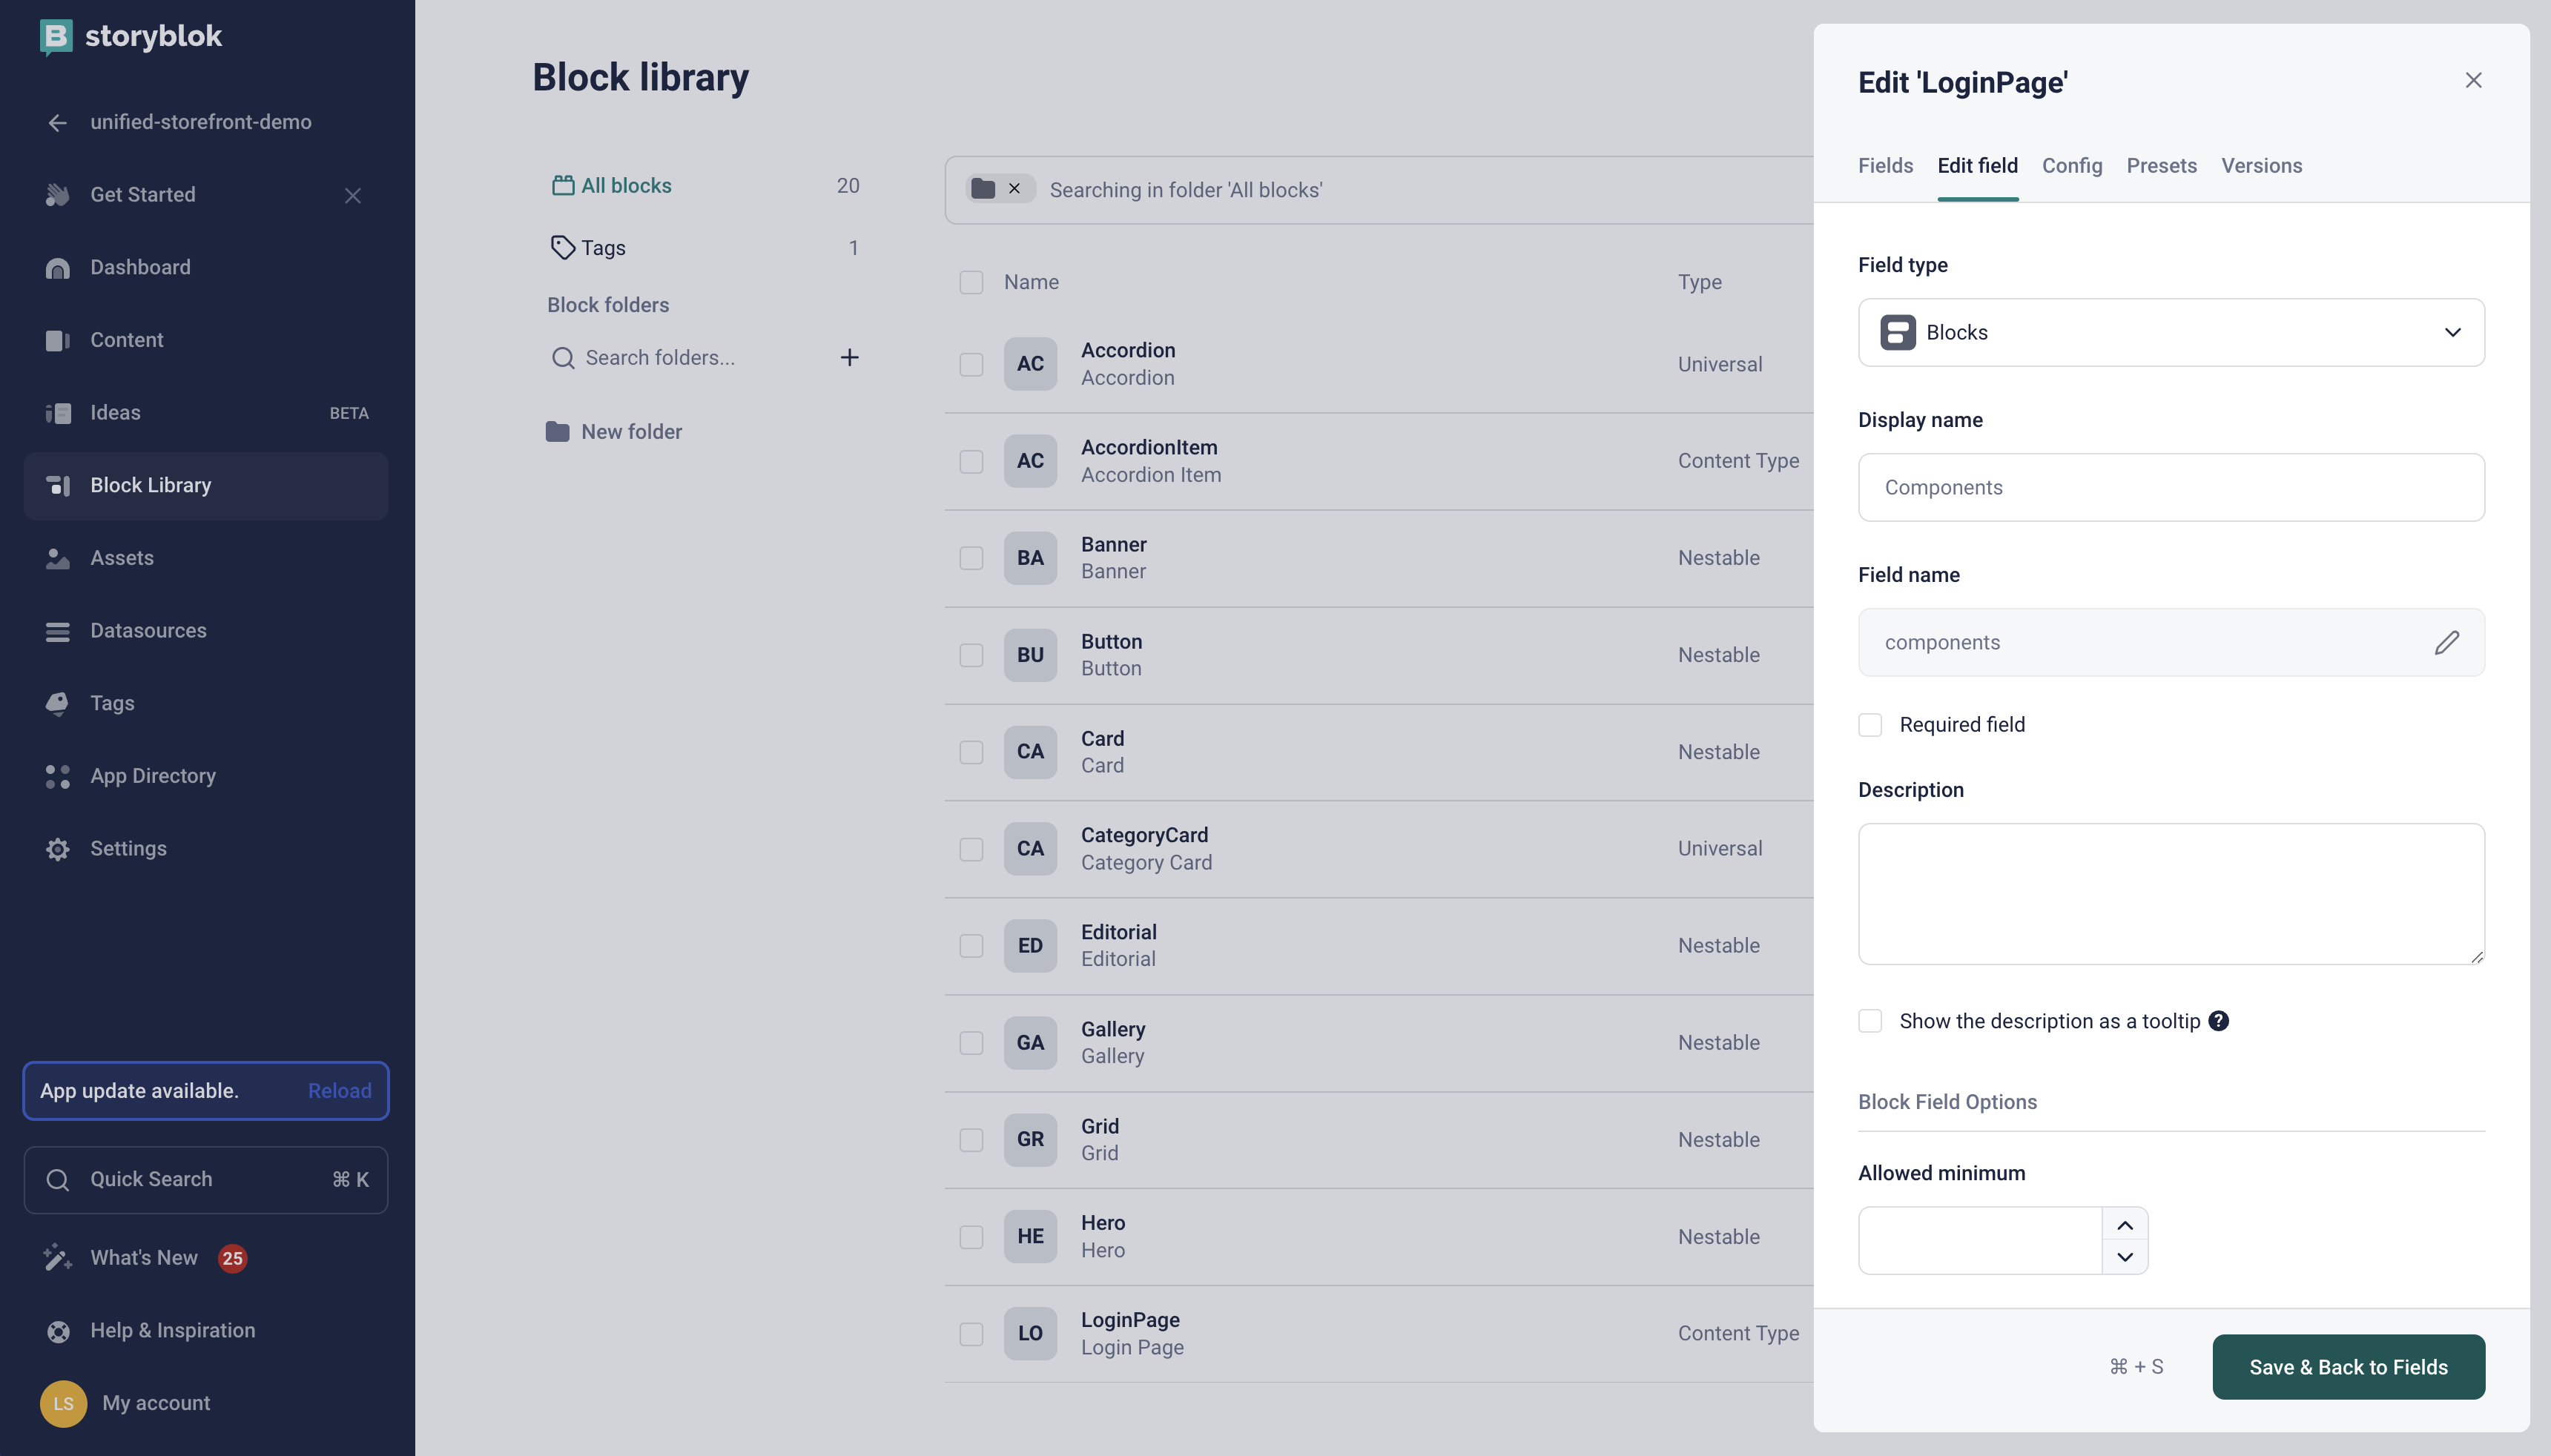
Task: Open the CategoryCard block
Action: (1378, 849)
